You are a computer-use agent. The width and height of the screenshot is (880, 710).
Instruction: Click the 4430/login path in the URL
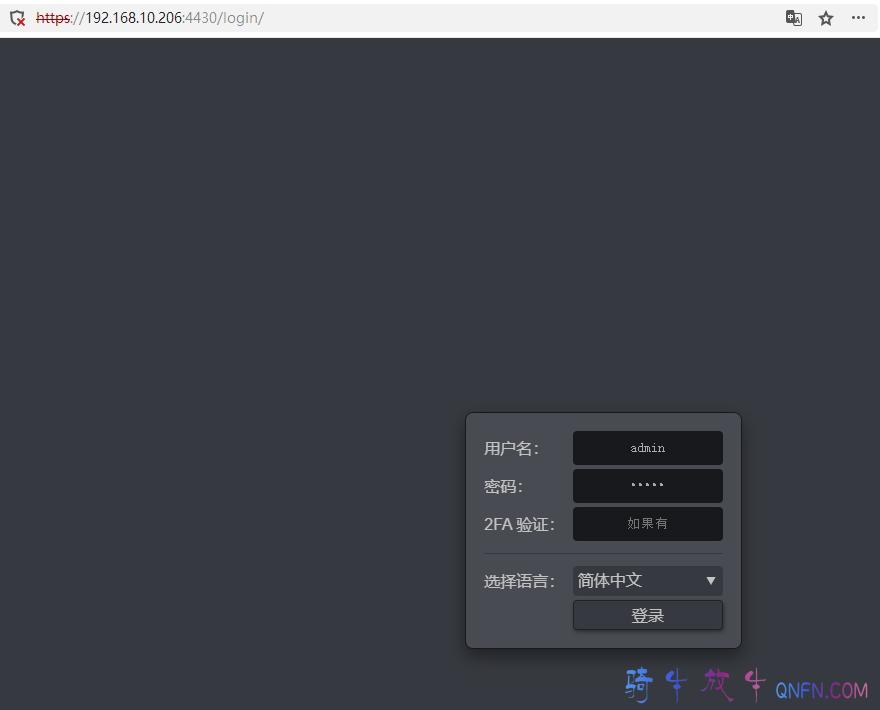pos(224,18)
